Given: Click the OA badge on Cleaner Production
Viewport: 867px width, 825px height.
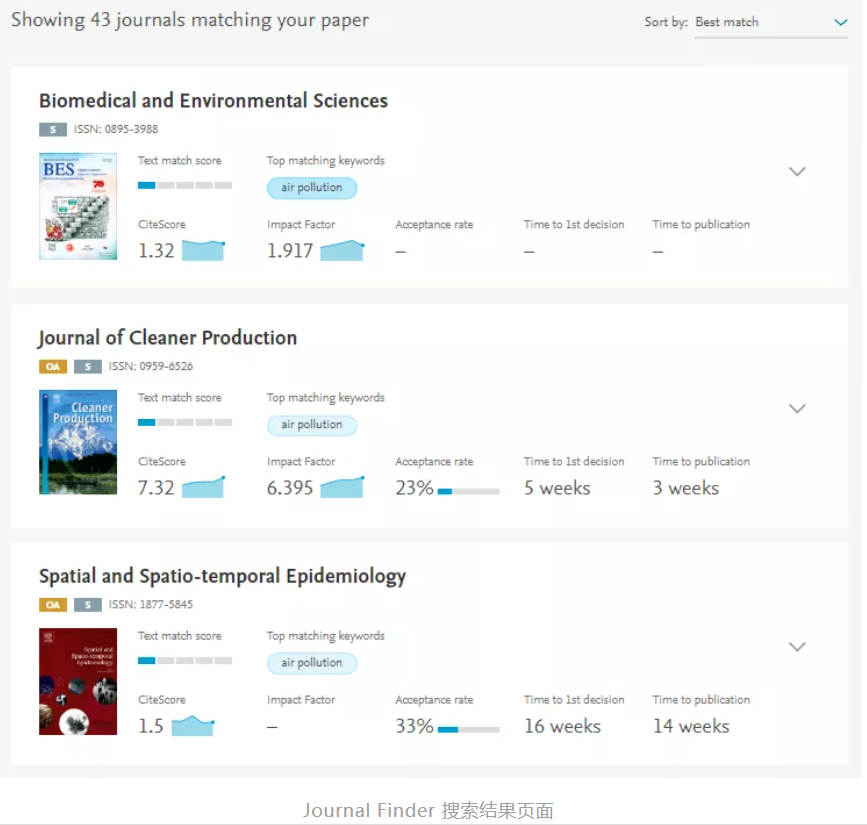Looking at the screenshot, I should 53,367.
